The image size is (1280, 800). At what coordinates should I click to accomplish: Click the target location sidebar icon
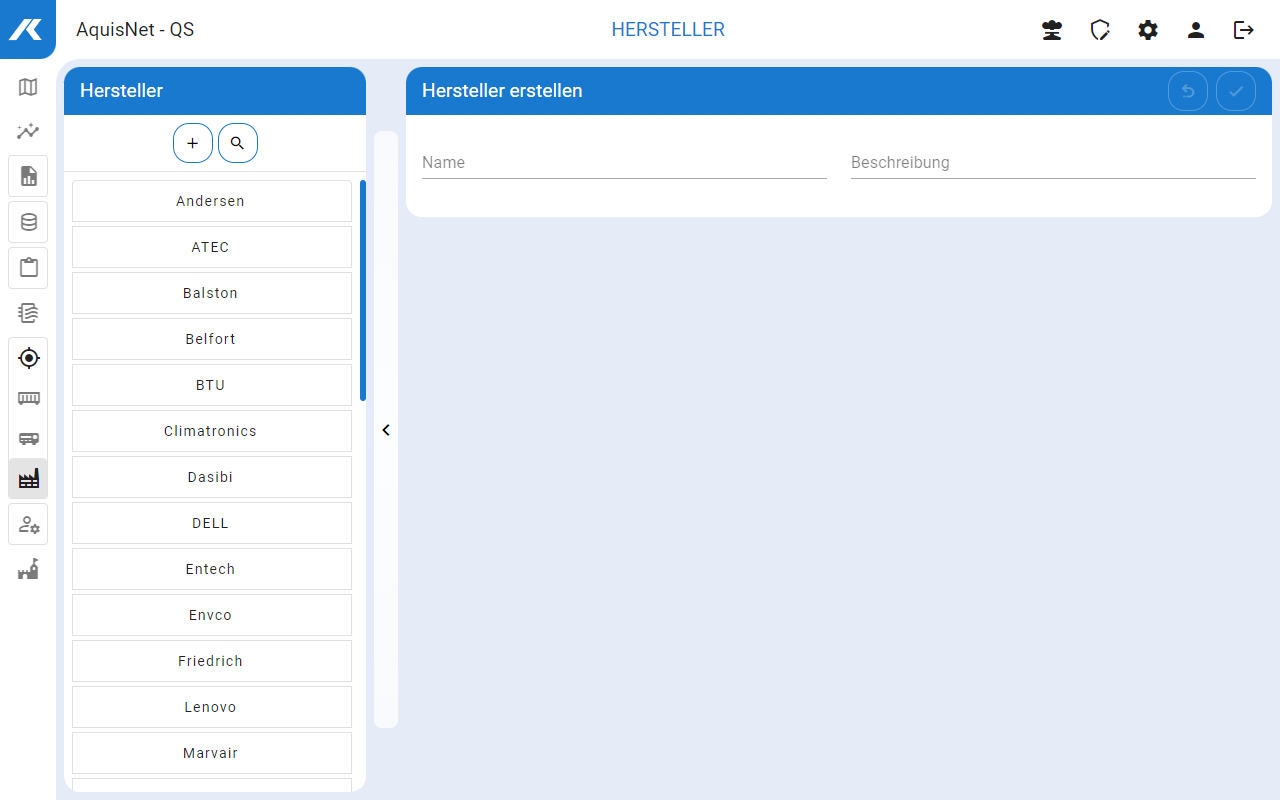28,357
